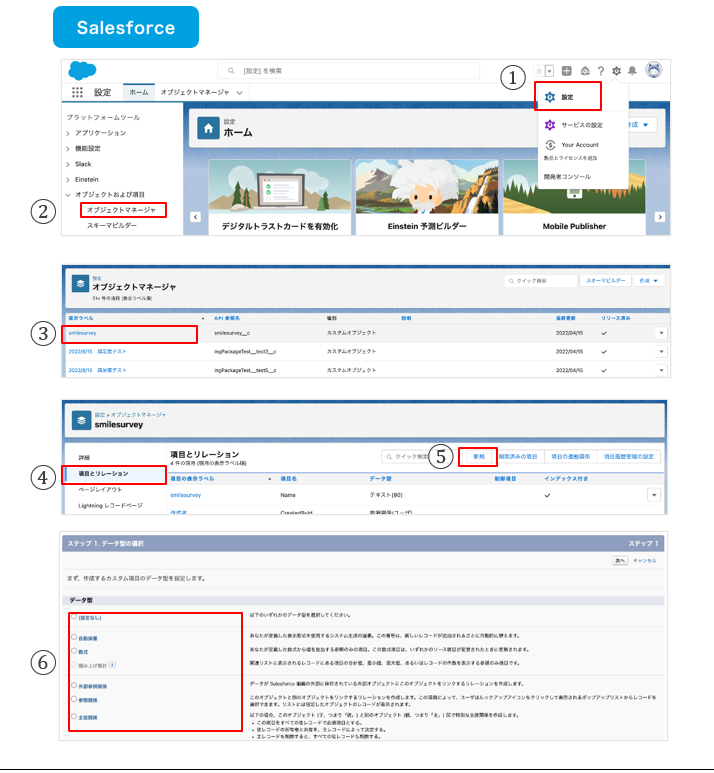Switch to the オブジェクトマネージャ tab
Screen dimensions: 714x773
coord(195,92)
